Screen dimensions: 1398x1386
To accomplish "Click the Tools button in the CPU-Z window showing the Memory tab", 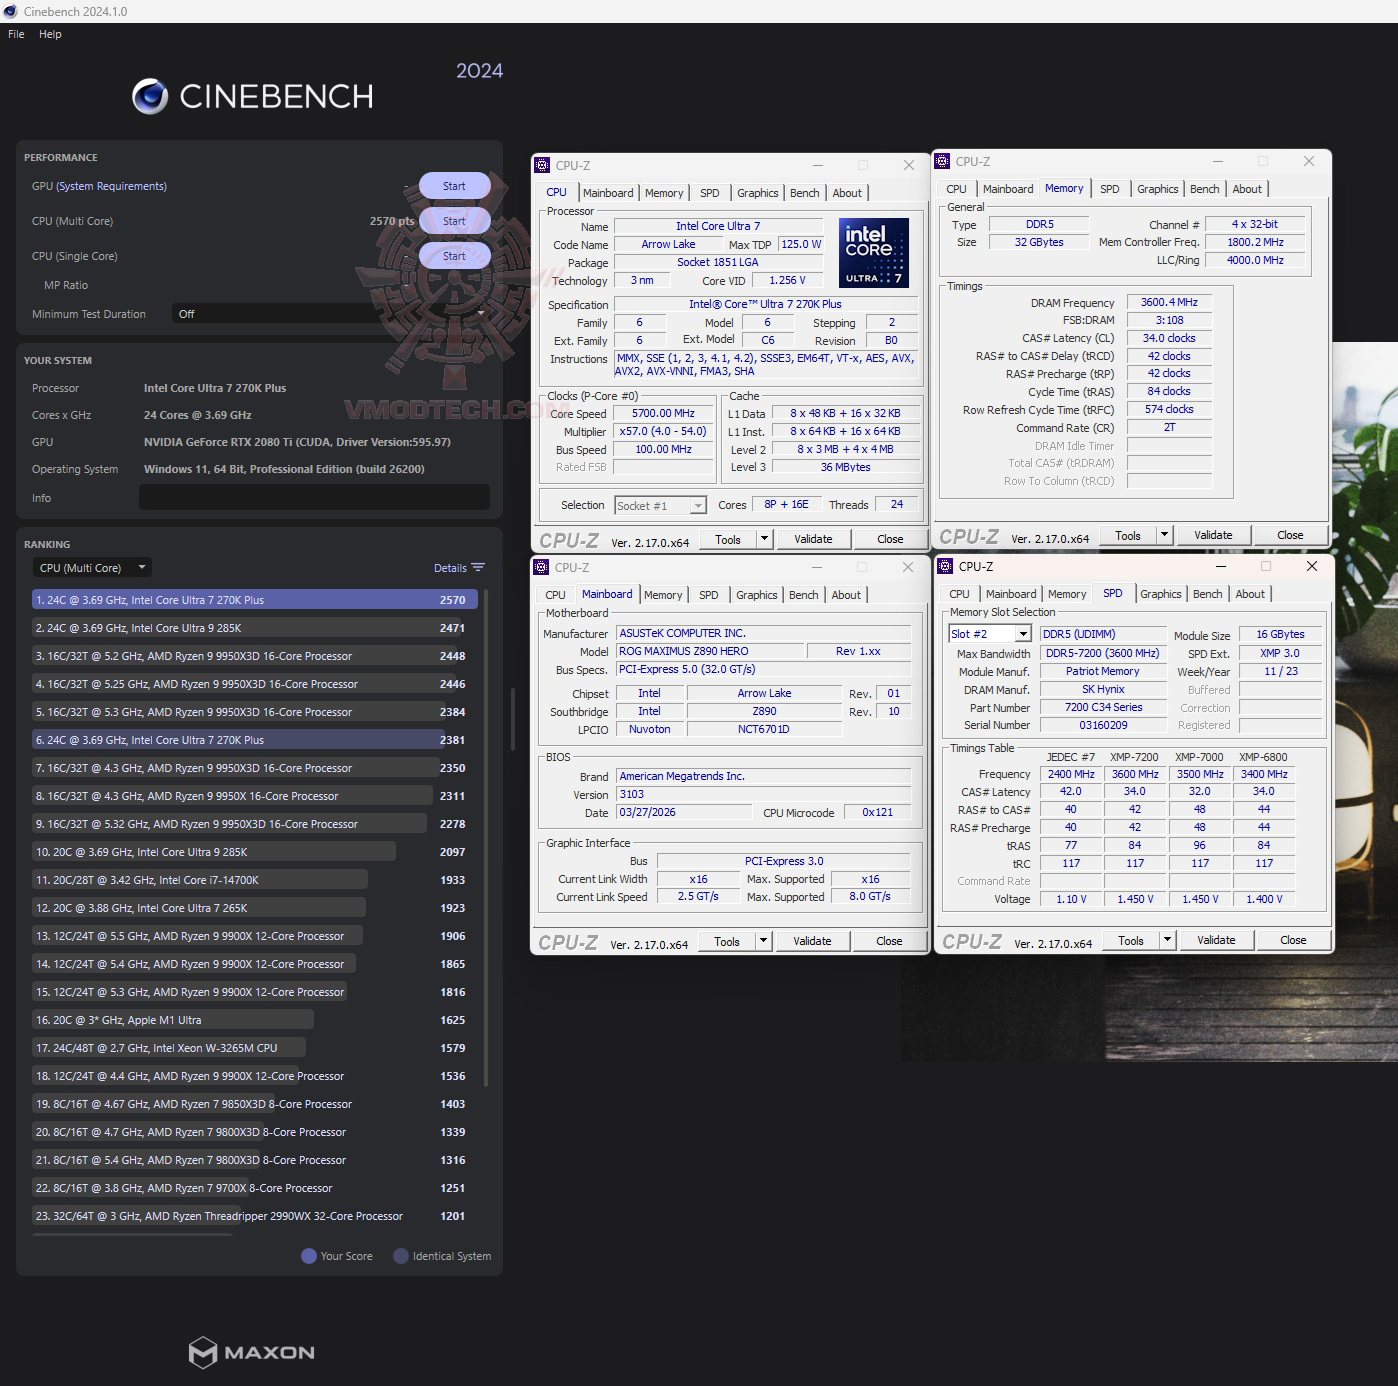I will [1128, 535].
